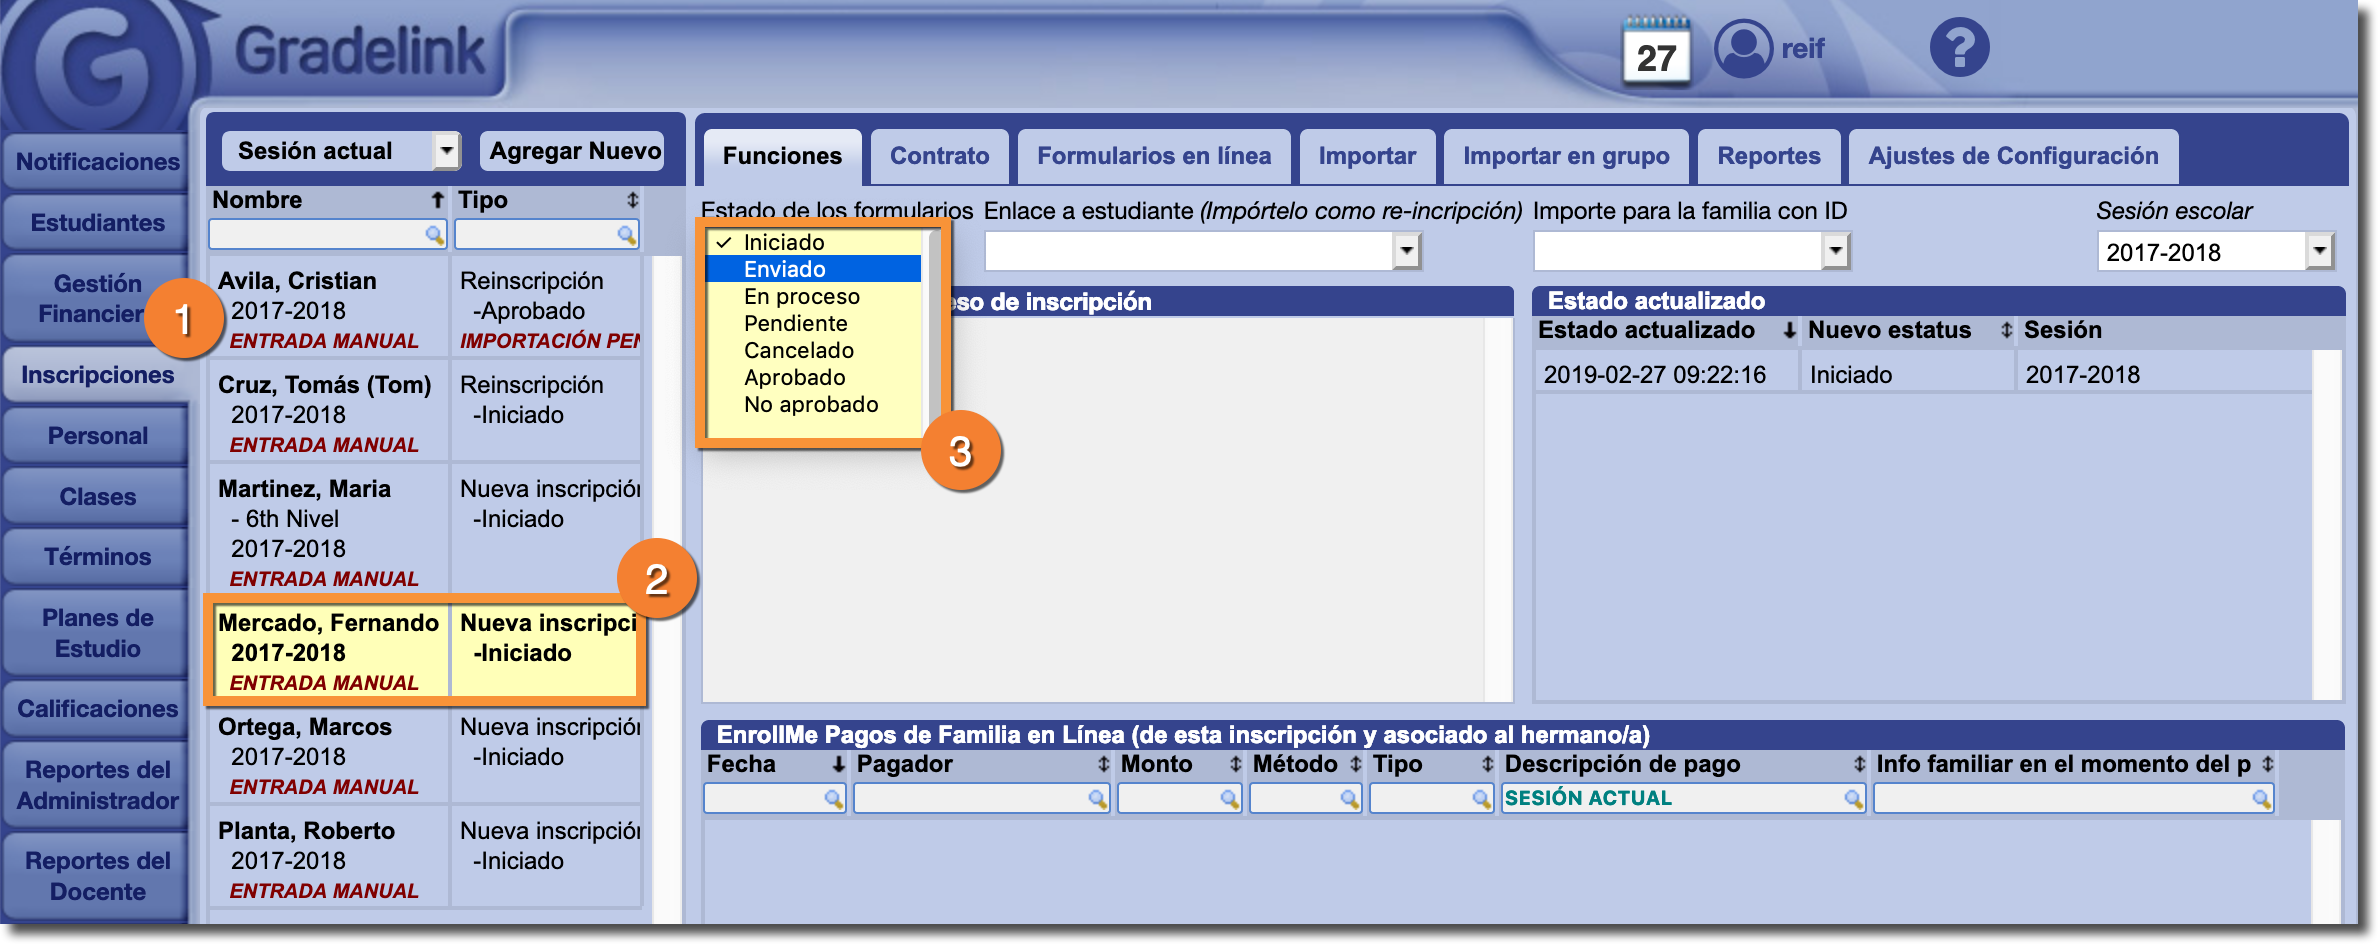Click magnifier icon in Fecha filter field
2378x944 pixels.
[833, 799]
